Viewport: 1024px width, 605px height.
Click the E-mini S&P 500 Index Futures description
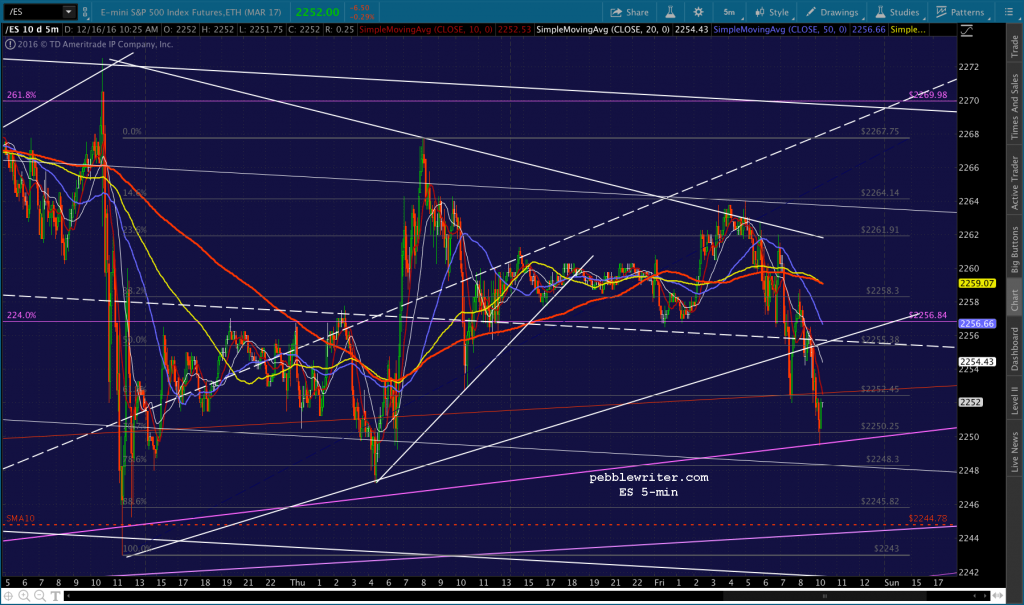pyautogui.click(x=191, y=12)
